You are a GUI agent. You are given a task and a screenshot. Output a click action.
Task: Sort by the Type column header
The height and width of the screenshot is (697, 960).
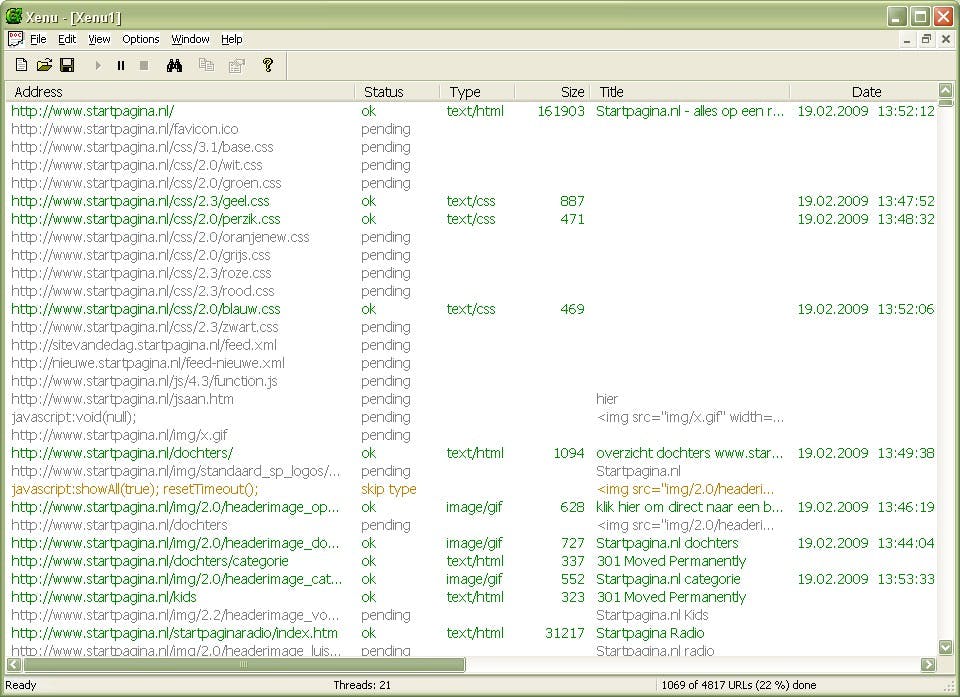(477, 92)
